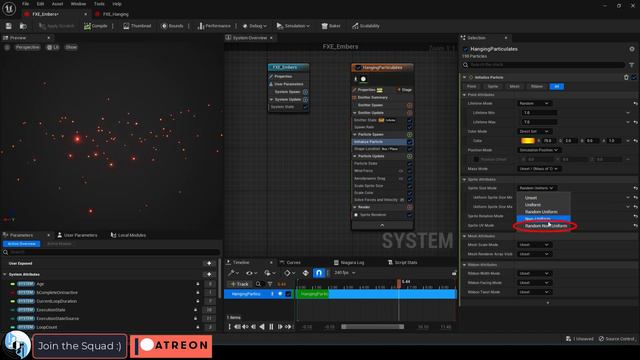Open Selection panel settings gear icon
The width and height of the screenshot is (640, 360).
[x=632, y=49]
